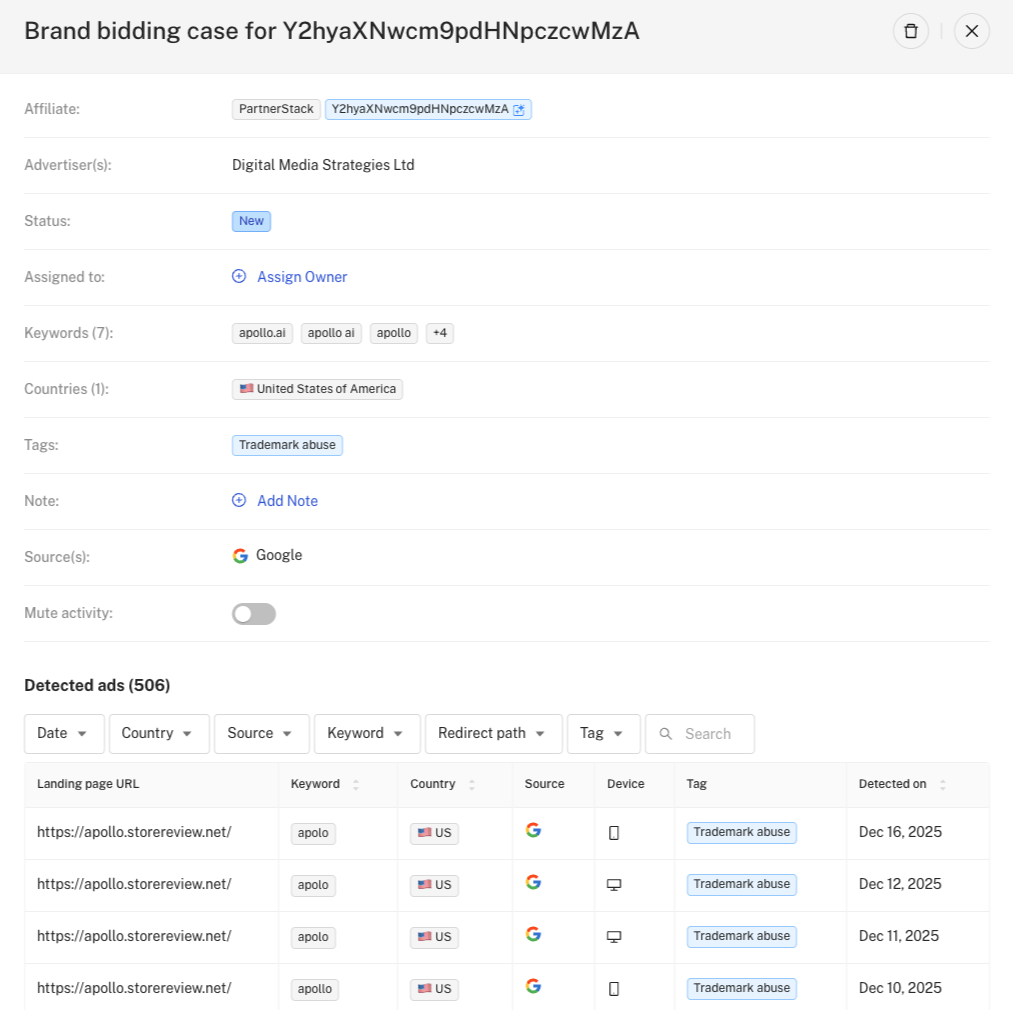Click Trademark abuse tag in Dec 11 row
Image resolution: width=1013 pixels, height=1010 pixels.
point(742,937)
